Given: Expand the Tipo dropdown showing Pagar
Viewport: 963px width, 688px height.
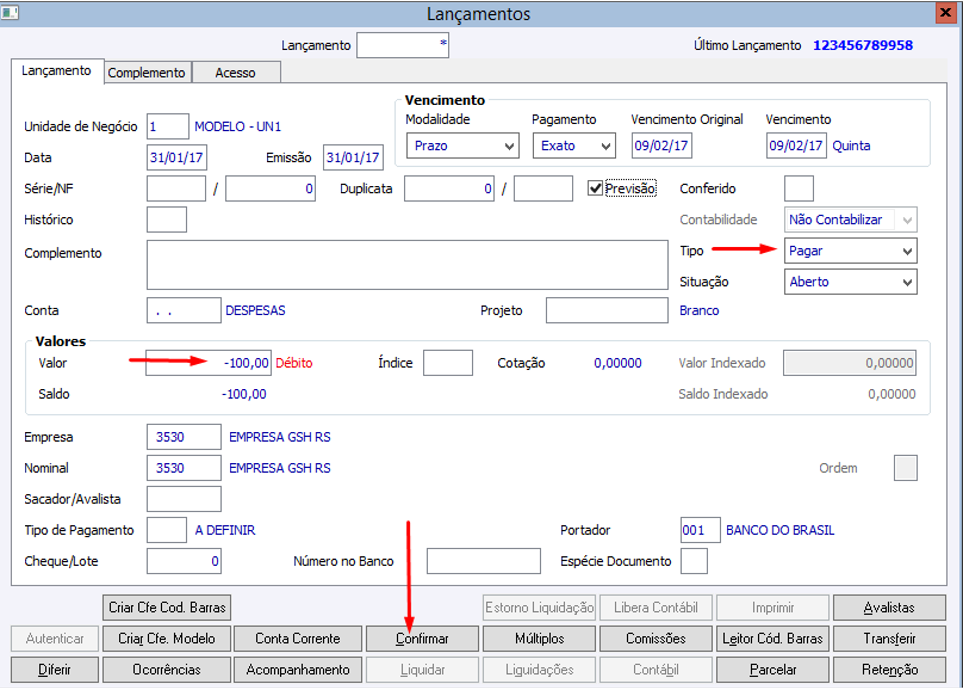Looking at the screenshot, I should coord(851,251).
